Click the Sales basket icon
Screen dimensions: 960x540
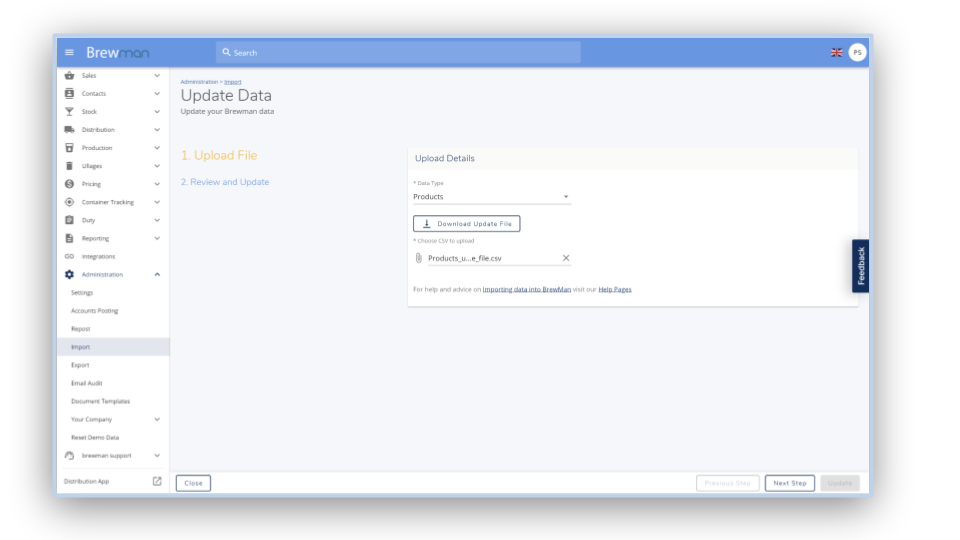tap(69, 75)
